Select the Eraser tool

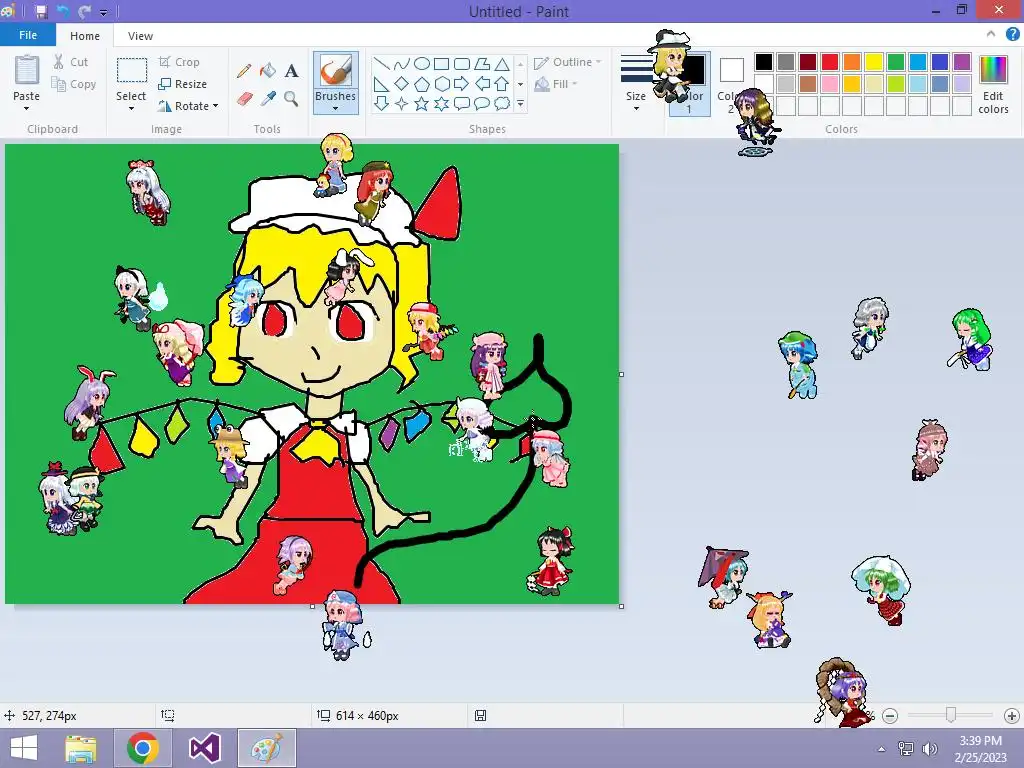coord(244,99)
